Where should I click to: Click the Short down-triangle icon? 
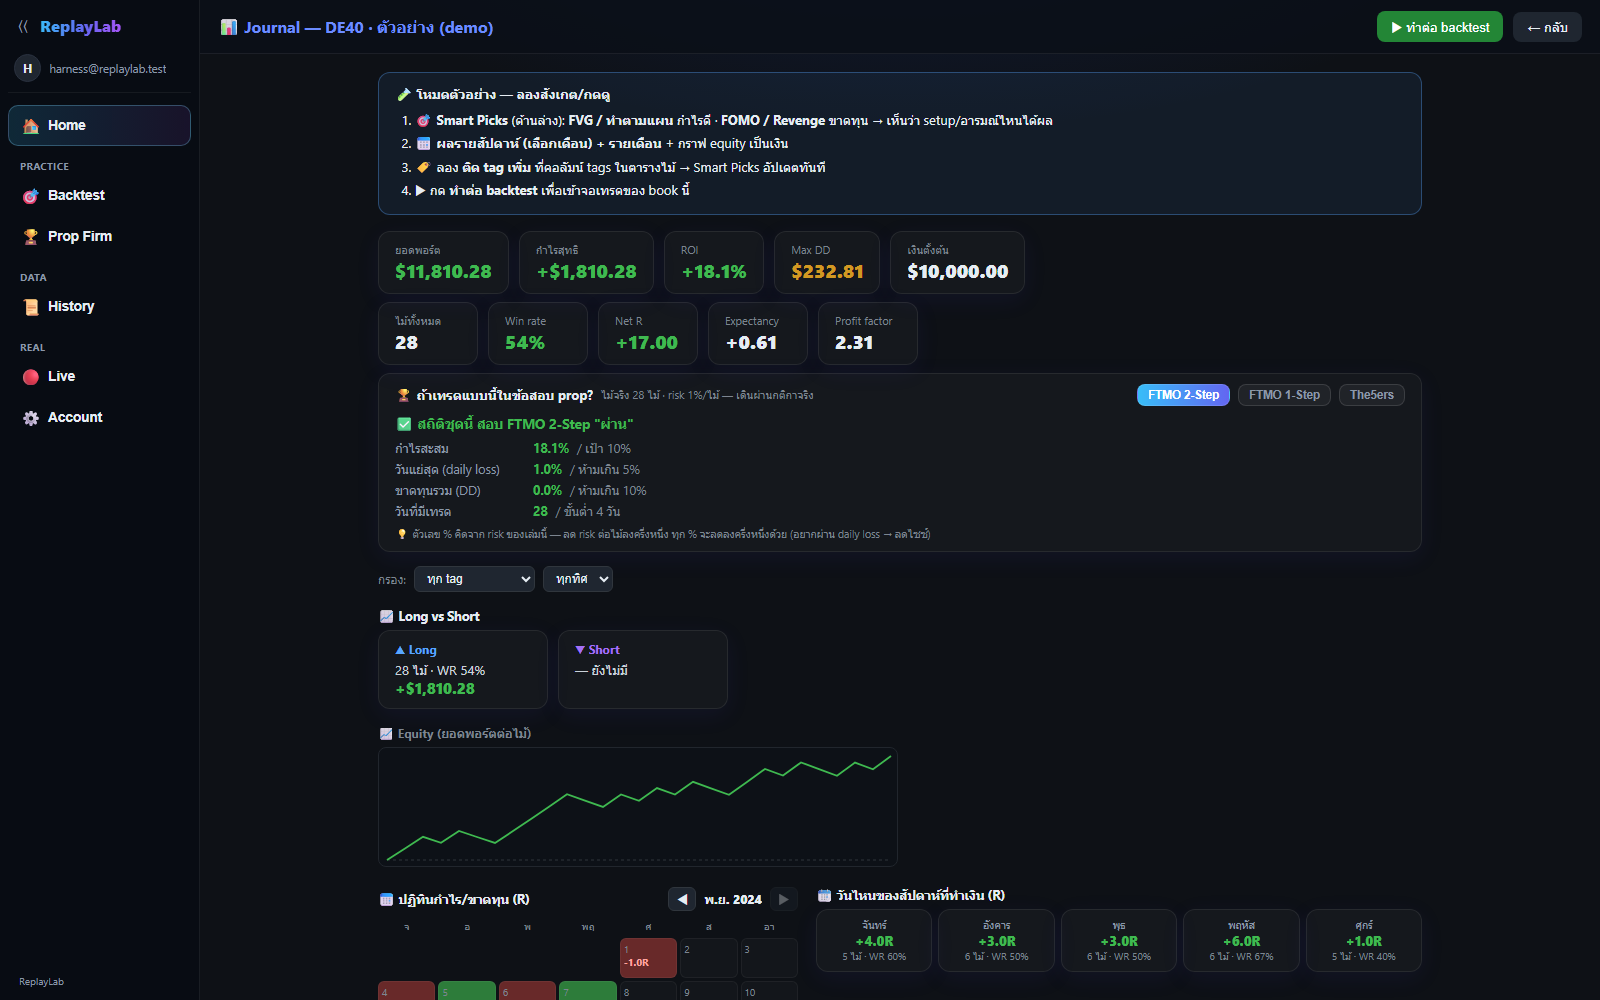pos(580,650)
